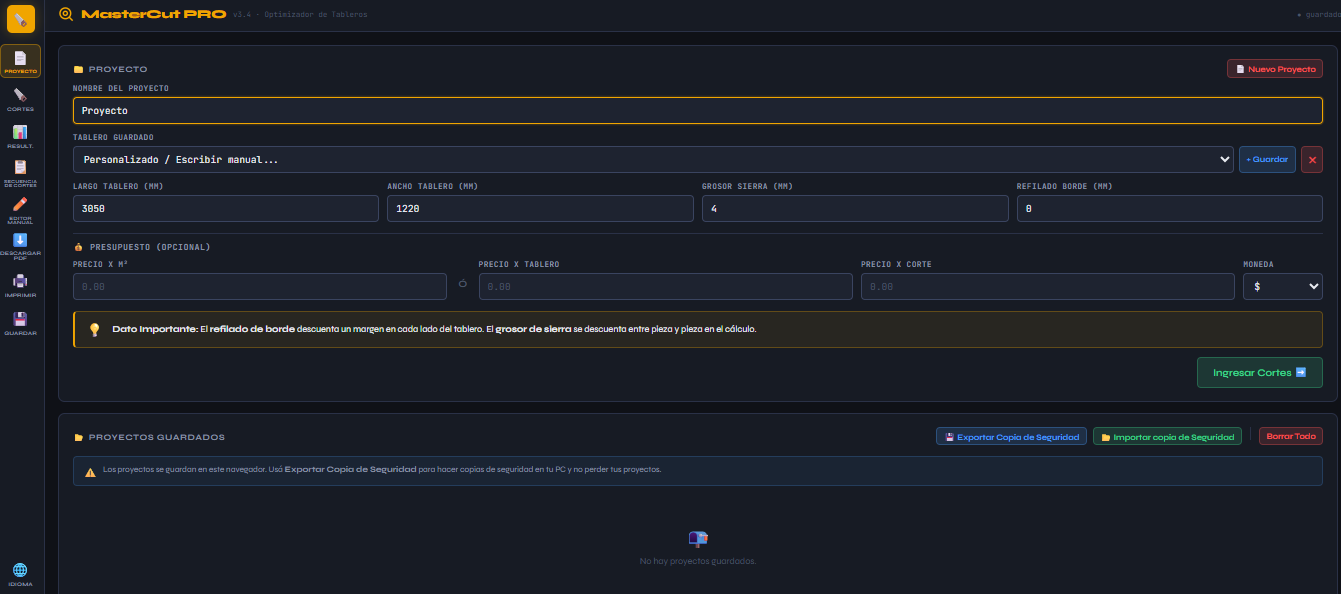Click the 'Dato Importante:' tip text
This screenshot has height=594, width=1341.
[x=155, y=329]
